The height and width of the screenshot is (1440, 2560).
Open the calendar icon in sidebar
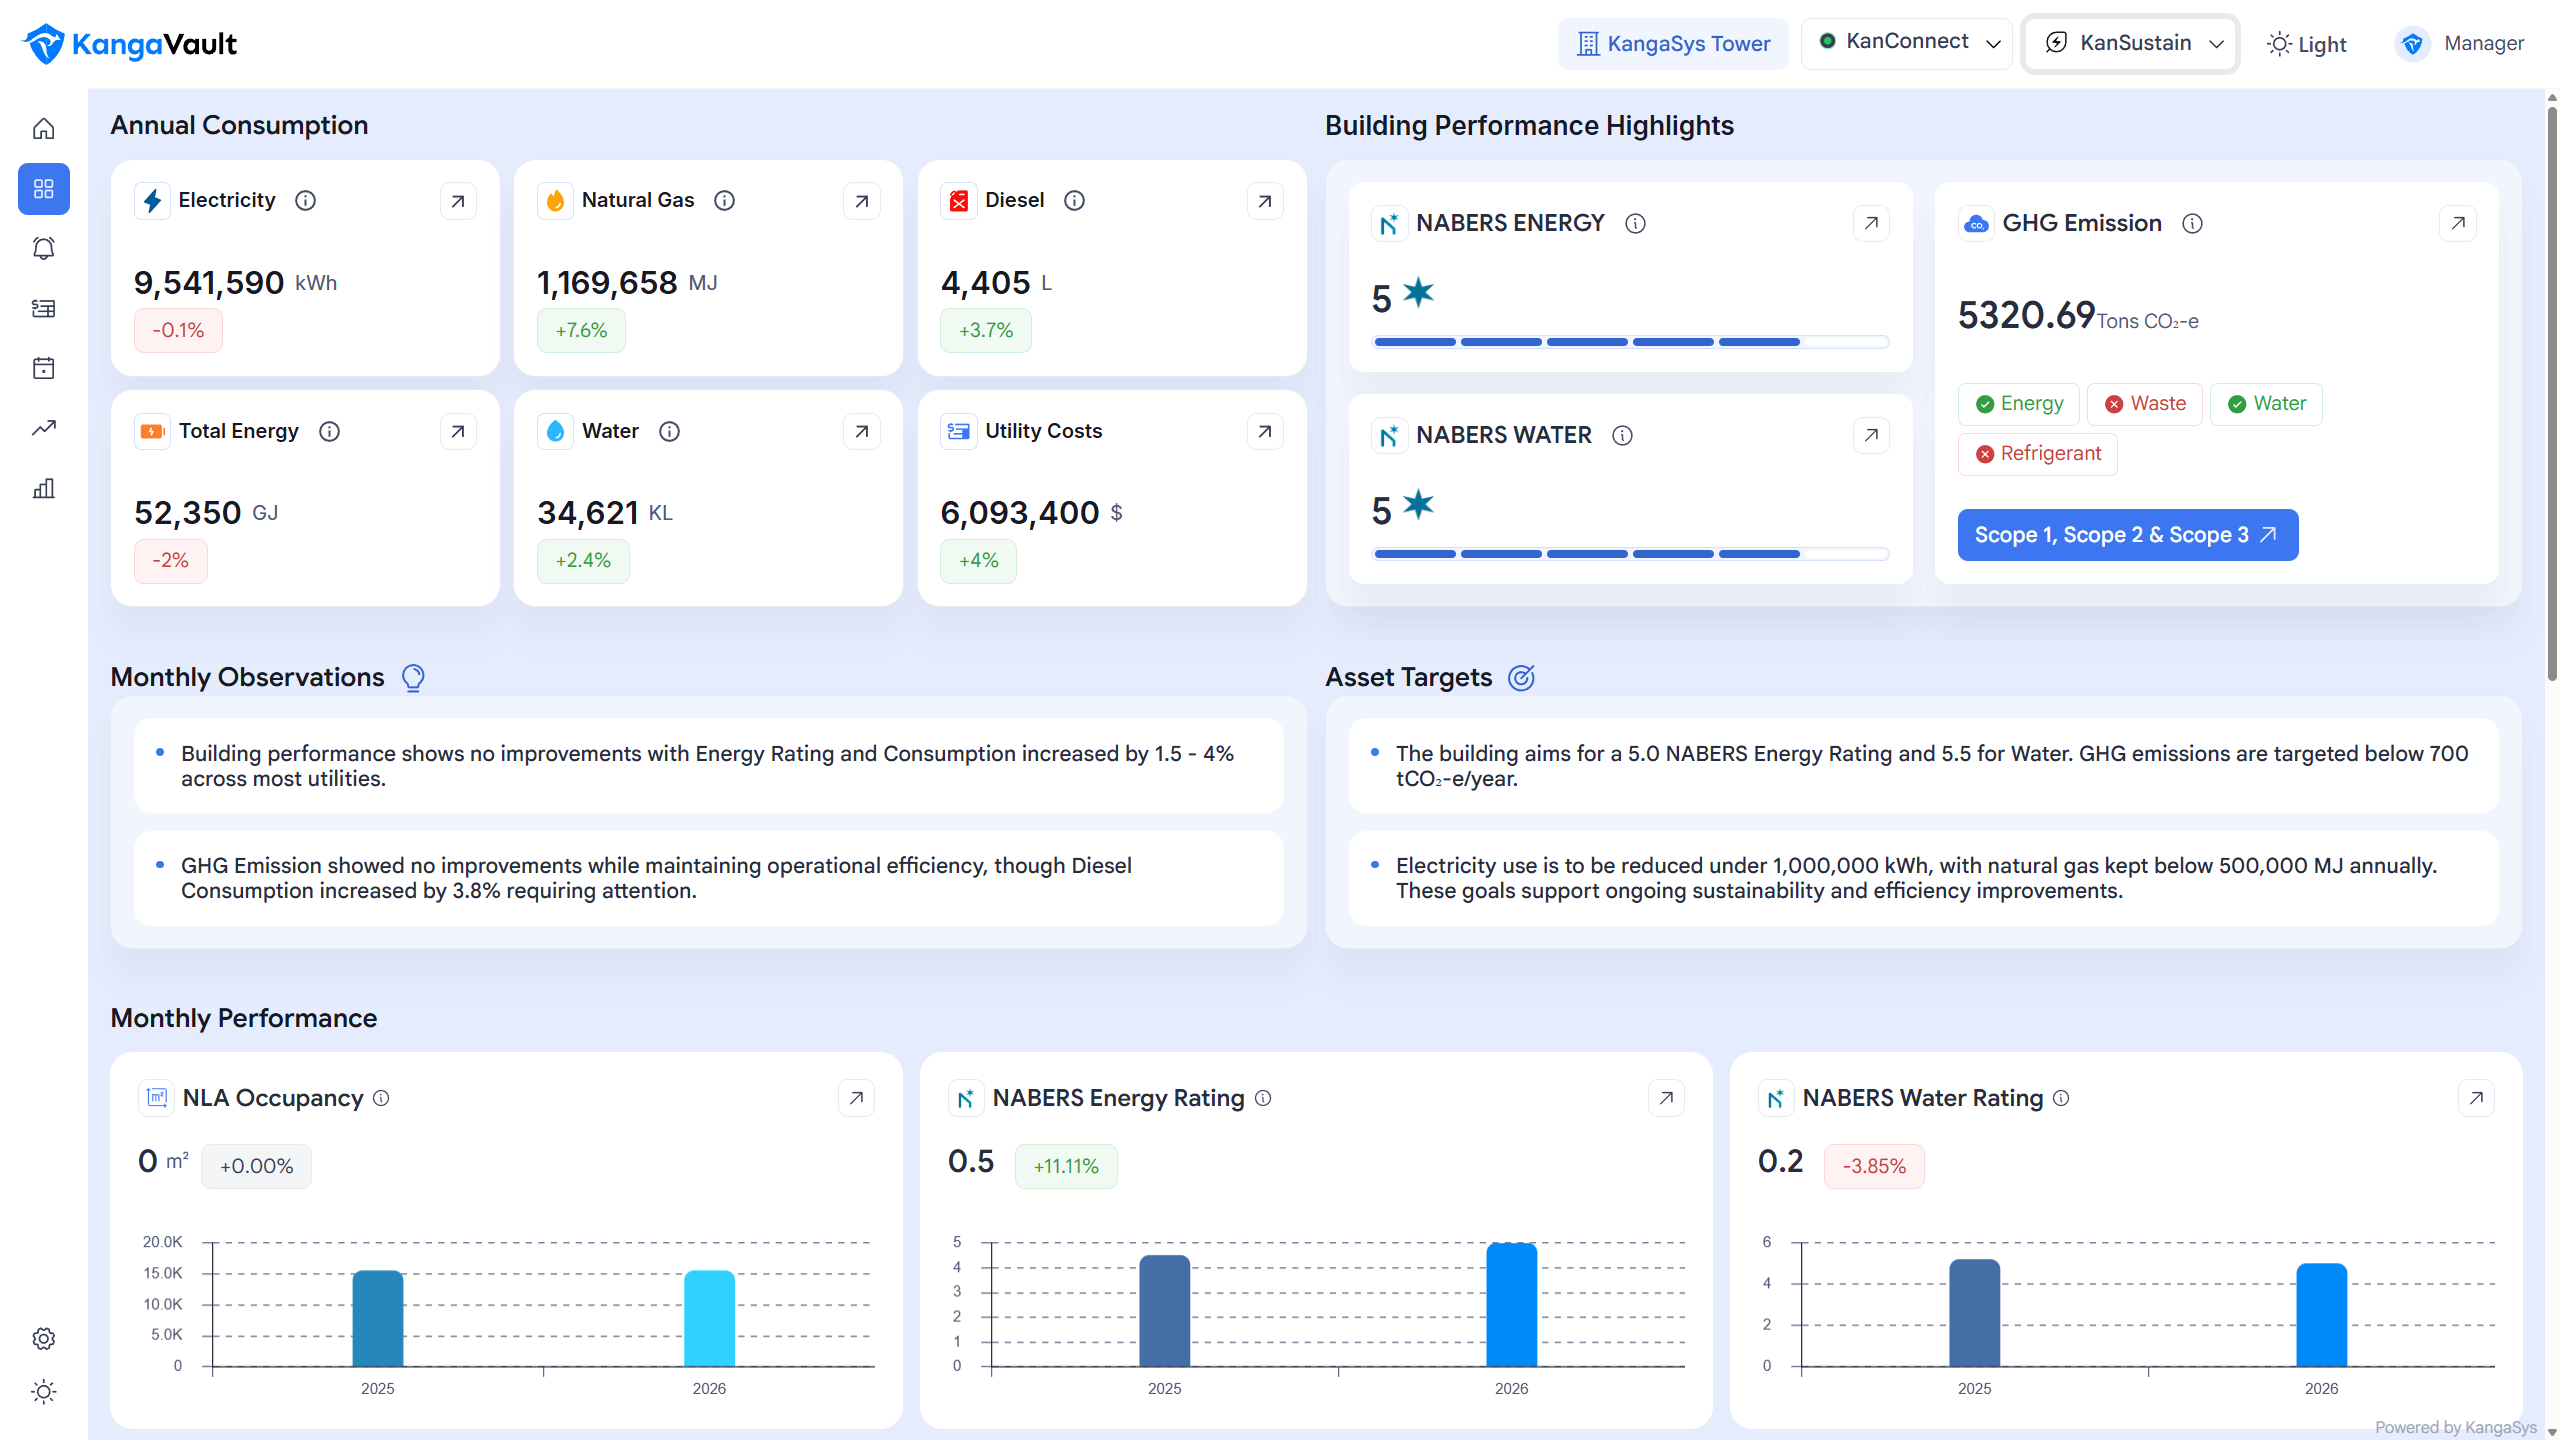(x=43, y=368)
